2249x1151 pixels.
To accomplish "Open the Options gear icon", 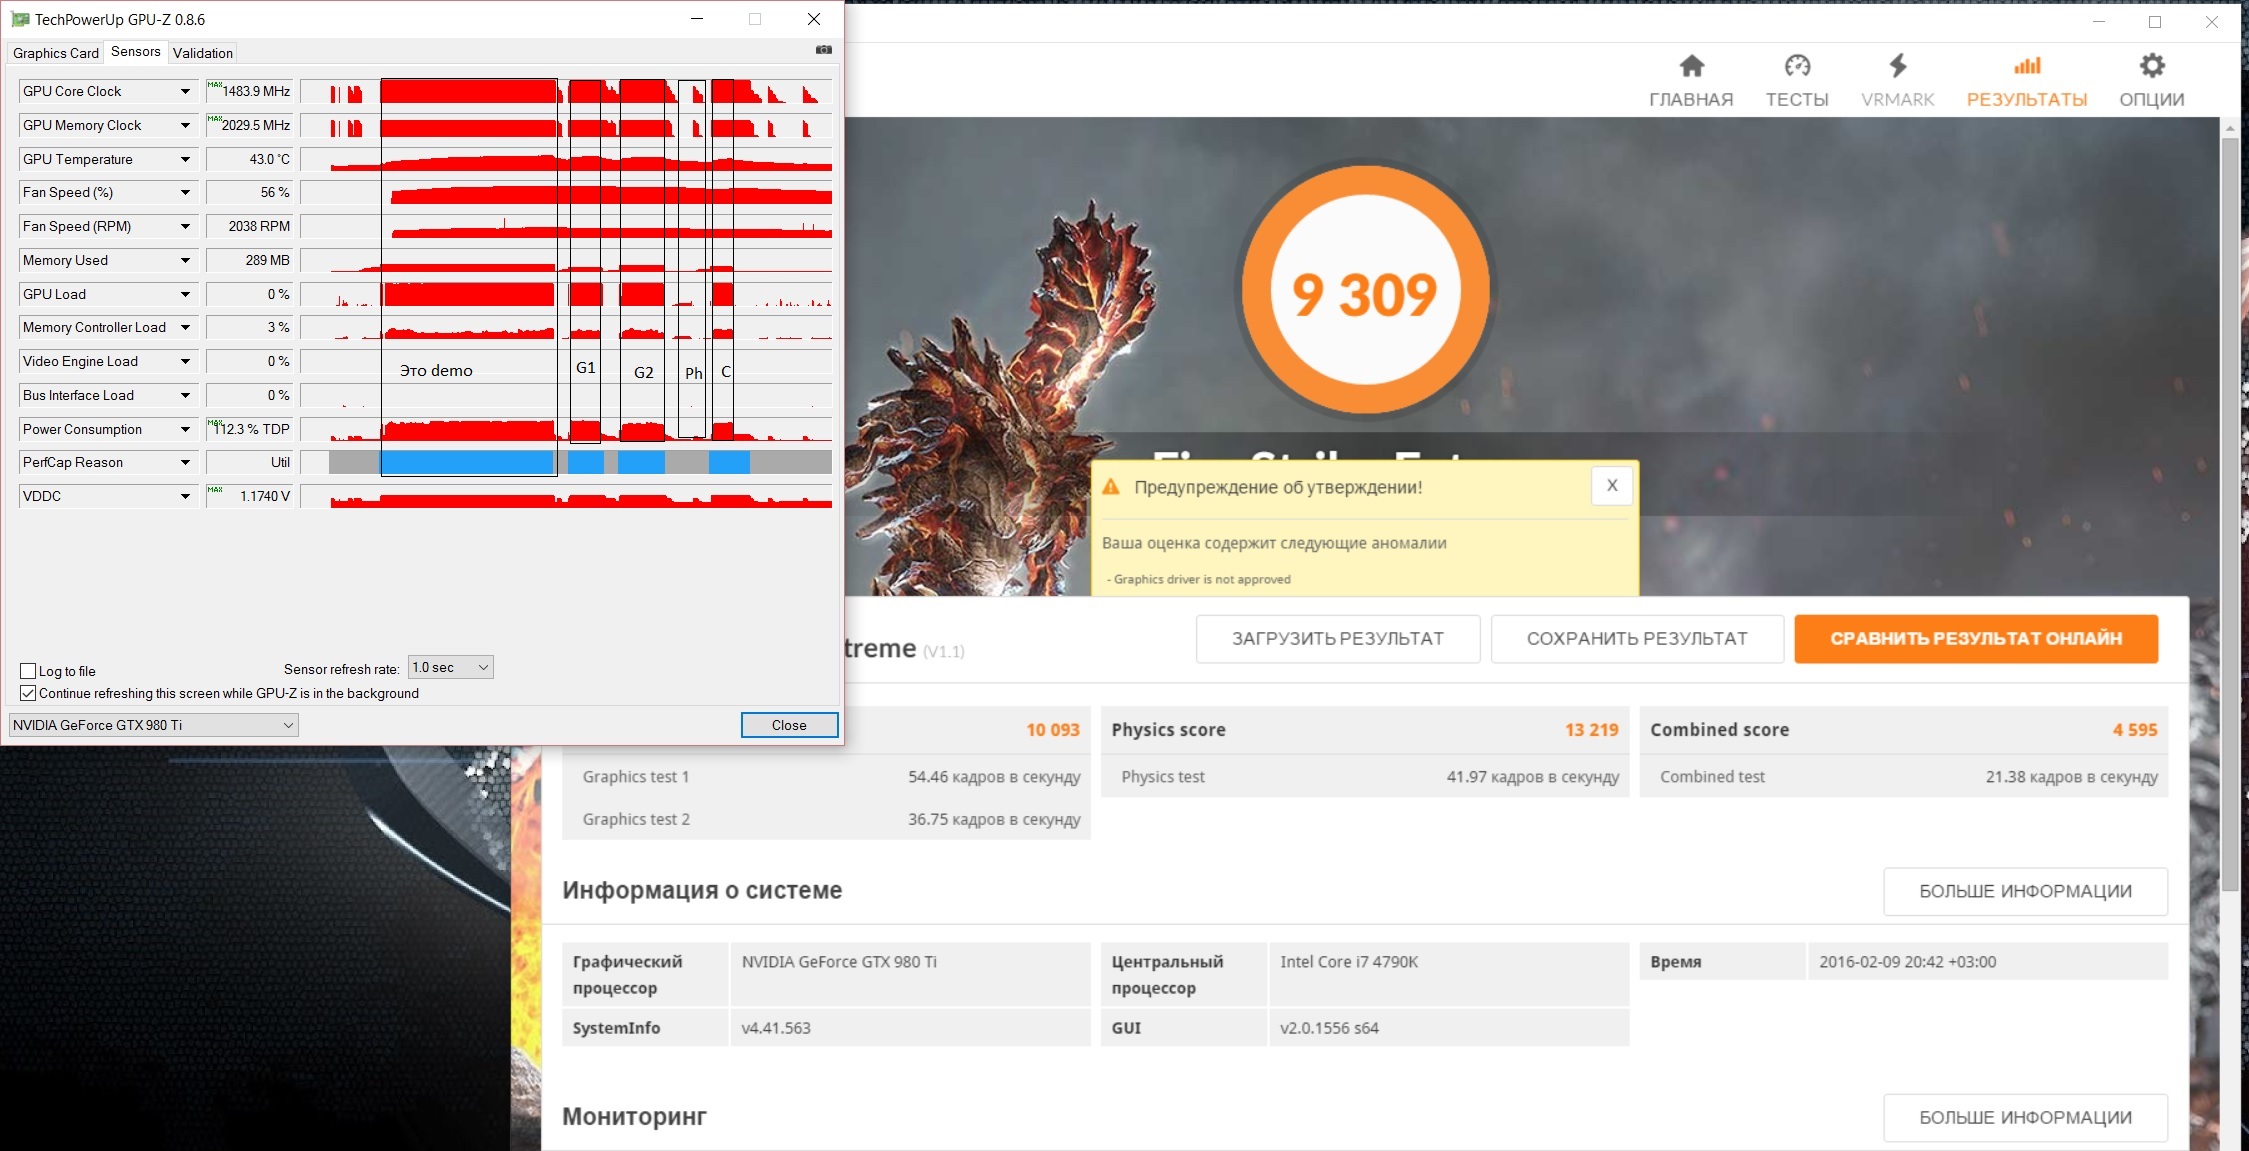I will [x=2152, y=67].
